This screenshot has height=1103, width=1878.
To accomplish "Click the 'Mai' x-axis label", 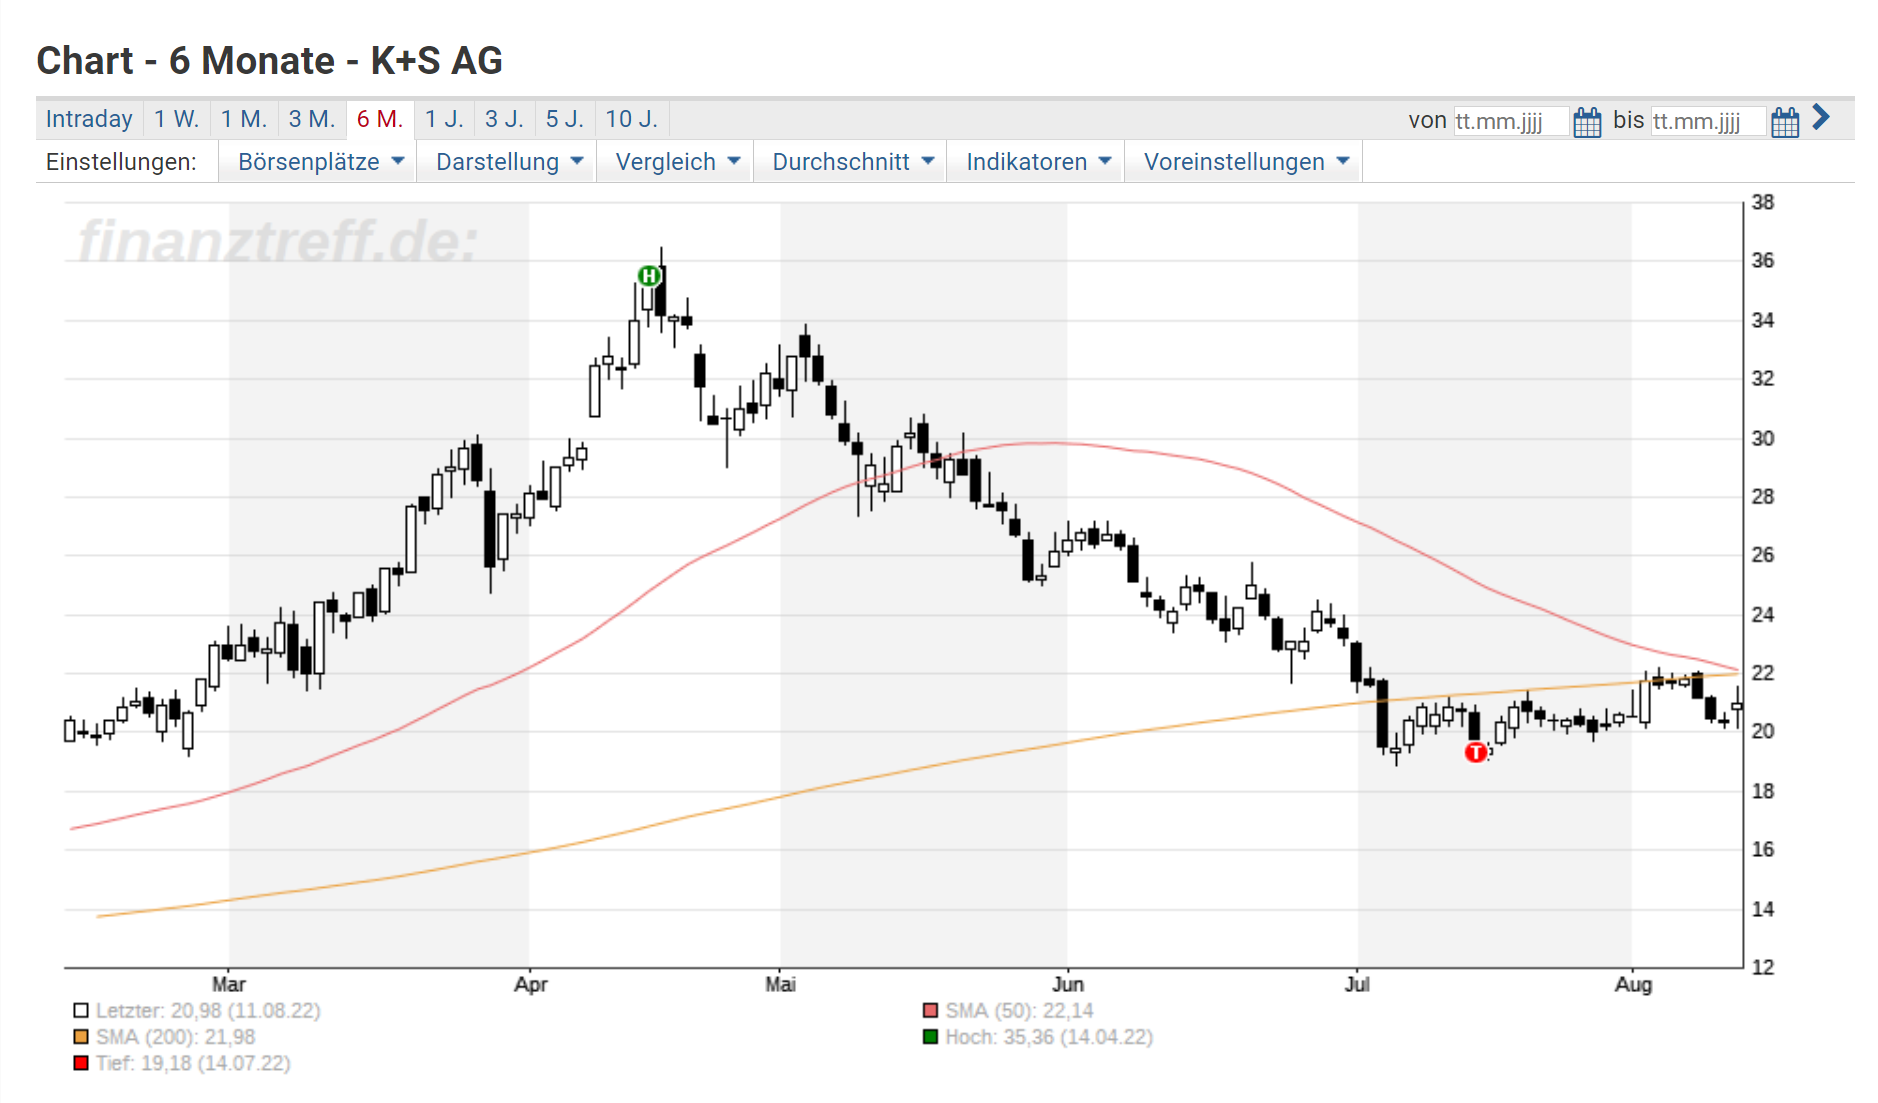I will [x=781, y=984].
